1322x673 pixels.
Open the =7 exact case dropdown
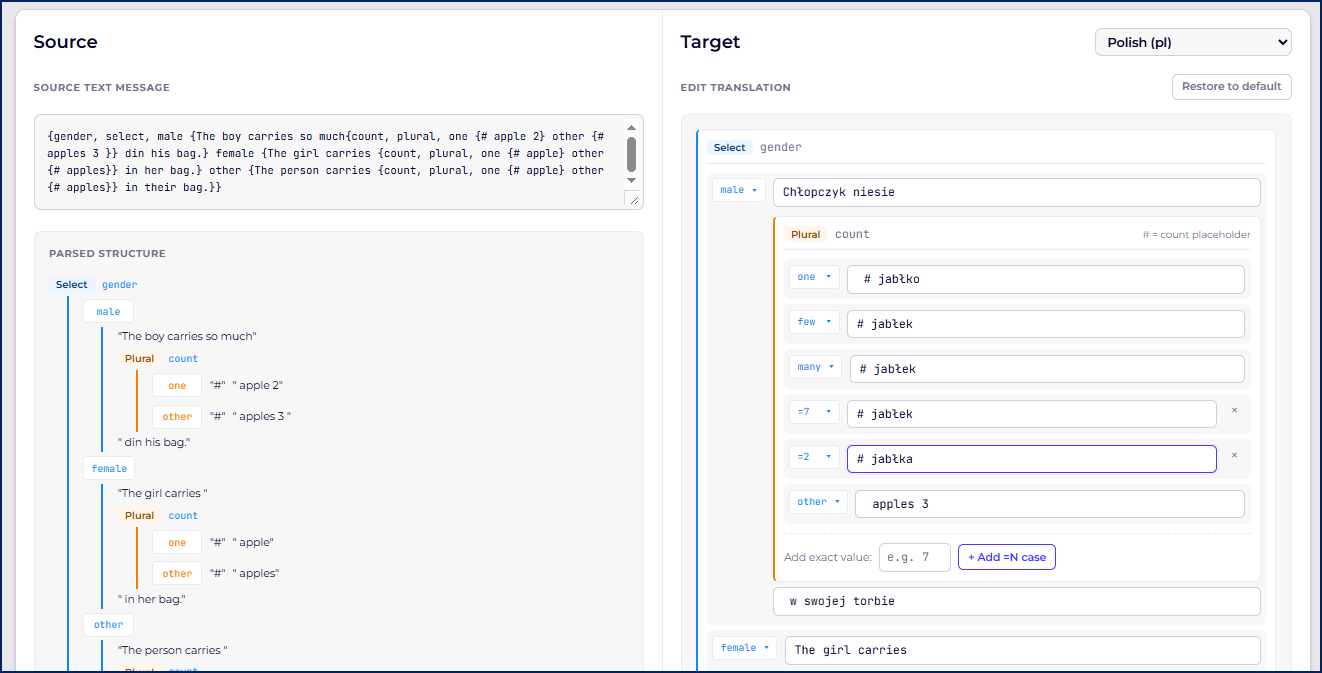813,412
